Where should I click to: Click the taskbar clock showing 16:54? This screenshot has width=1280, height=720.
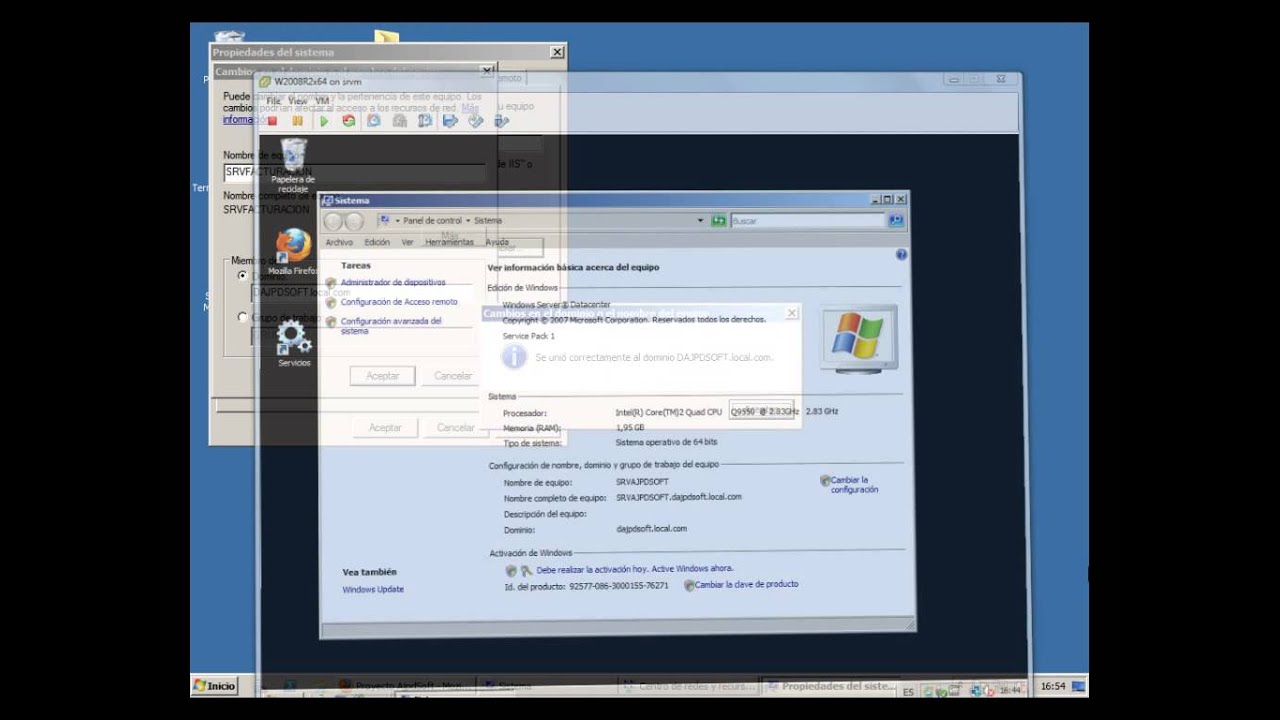pyautogui.click(x=1053, y=687)
